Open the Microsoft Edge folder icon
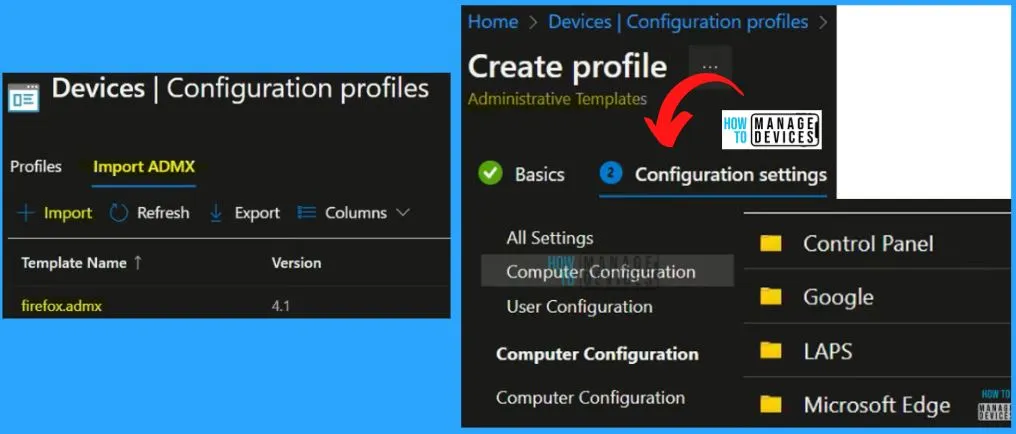 (770, 405)
